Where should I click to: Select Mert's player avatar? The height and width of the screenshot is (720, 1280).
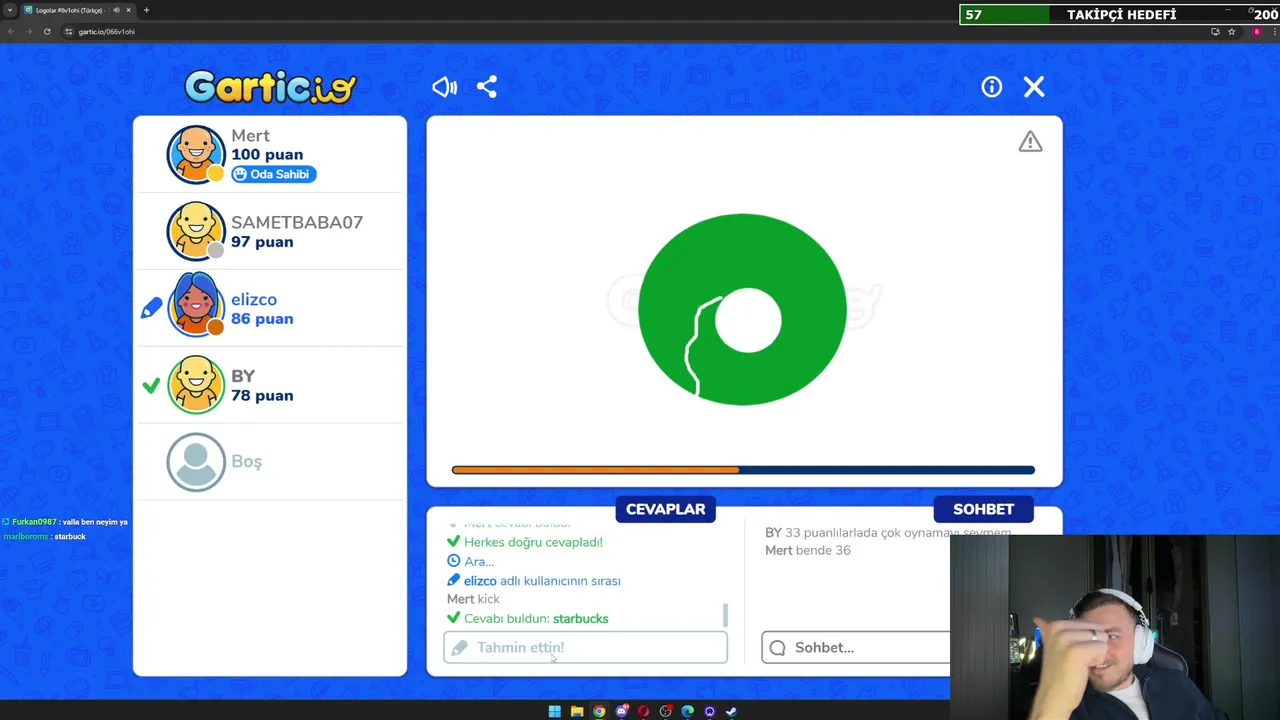(196, 154)
